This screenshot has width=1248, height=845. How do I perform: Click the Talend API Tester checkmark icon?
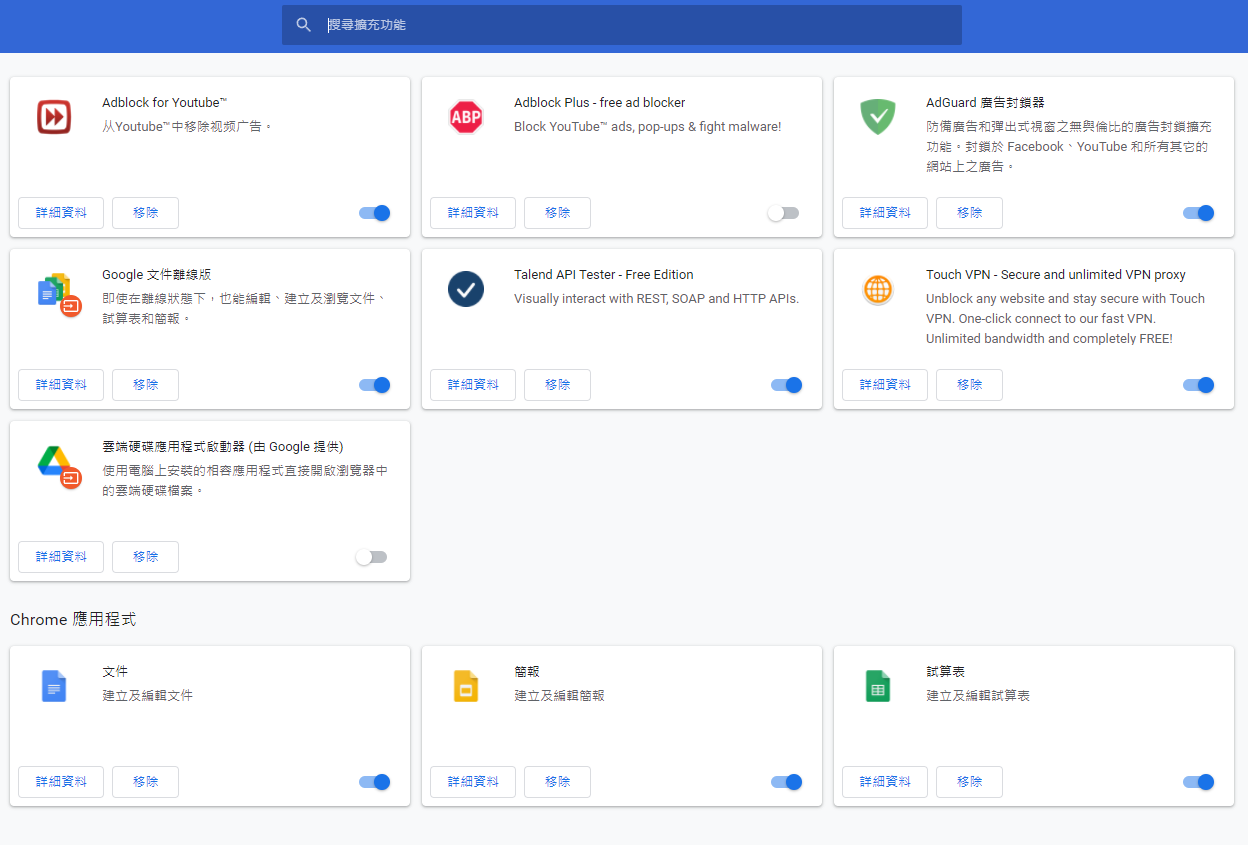coord(466,289)
